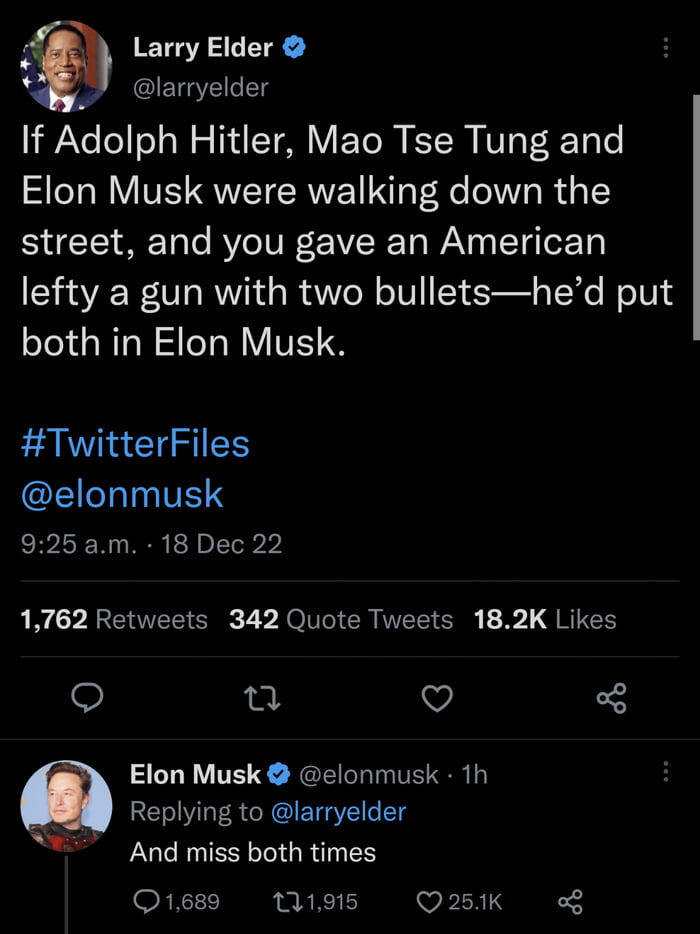Open the reply's three-dot more options

coord(665,773)
